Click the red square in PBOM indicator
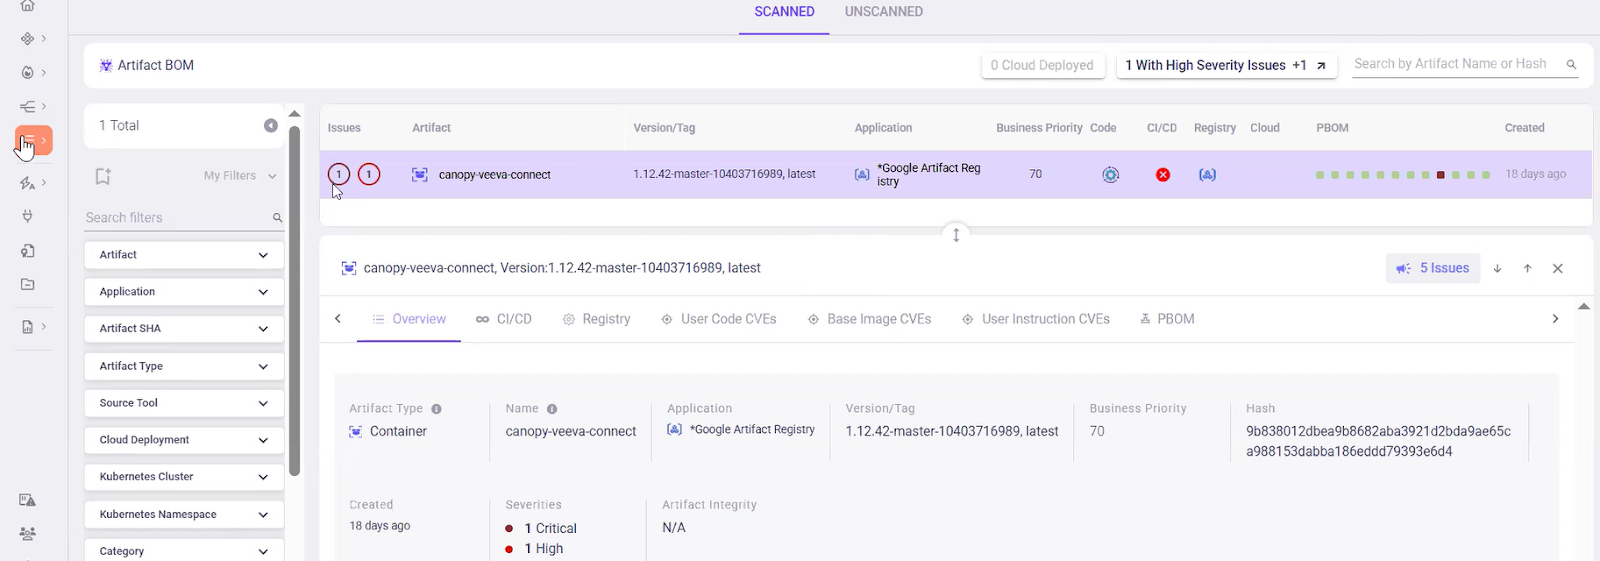The height and width of the screenshot is (561, 1600). [x=1440, y=175]
